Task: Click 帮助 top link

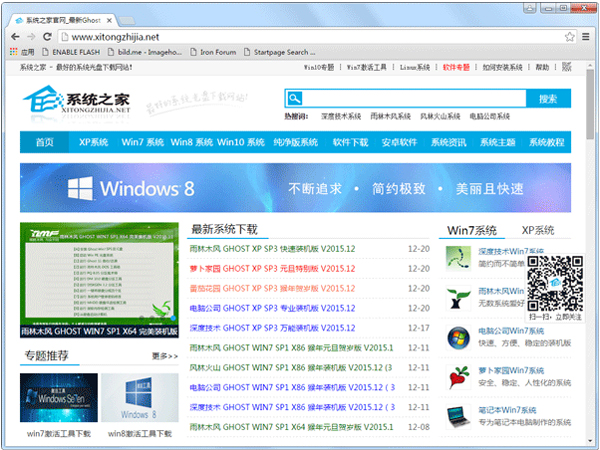Action: (x=542, y=67)
